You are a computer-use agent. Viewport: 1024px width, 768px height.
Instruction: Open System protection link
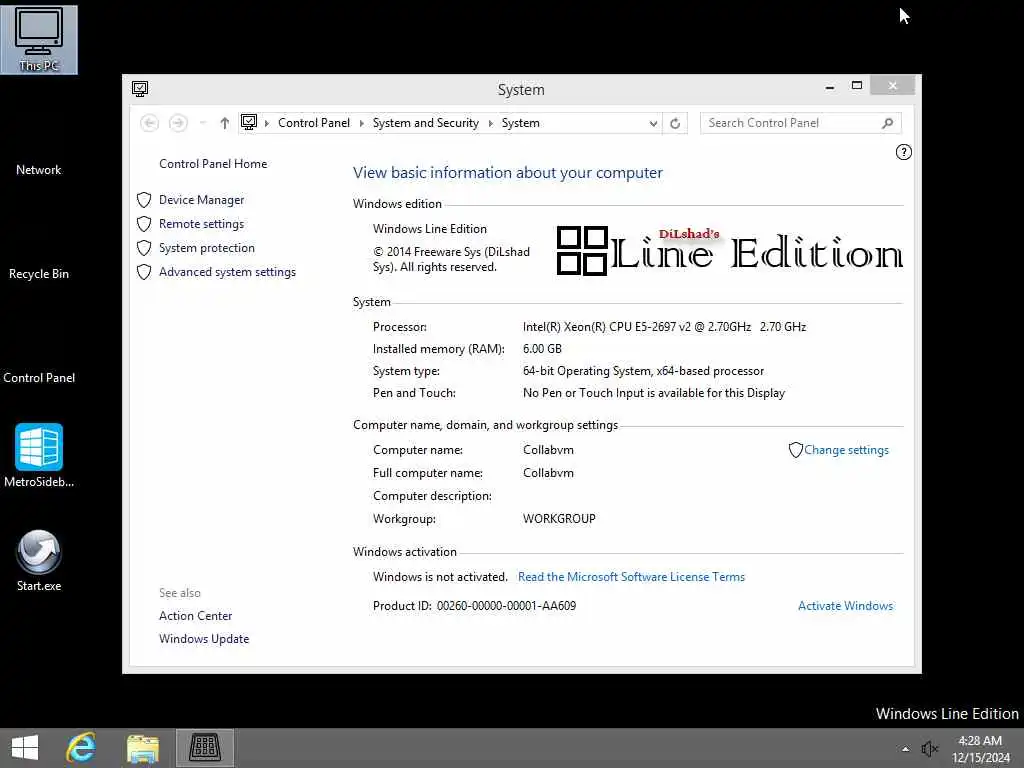coord(206,248)
